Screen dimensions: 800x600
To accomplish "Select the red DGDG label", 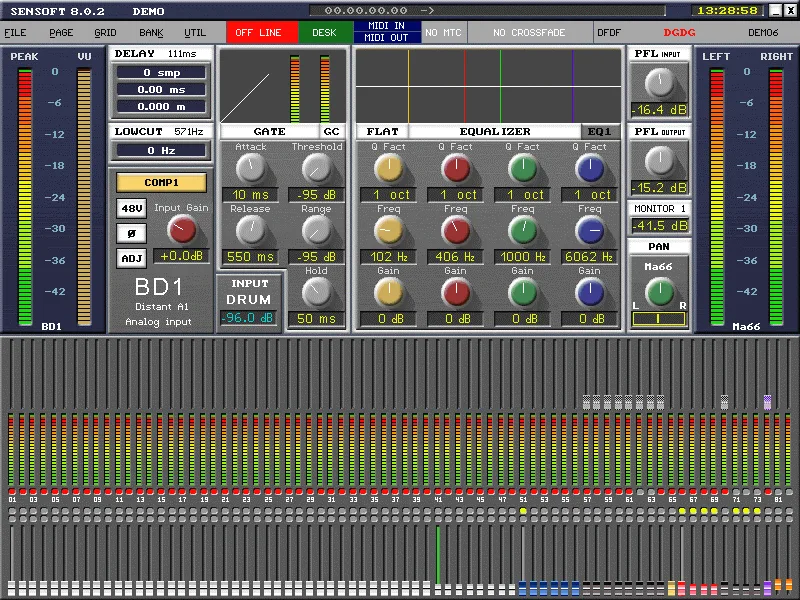I will 679,33.
